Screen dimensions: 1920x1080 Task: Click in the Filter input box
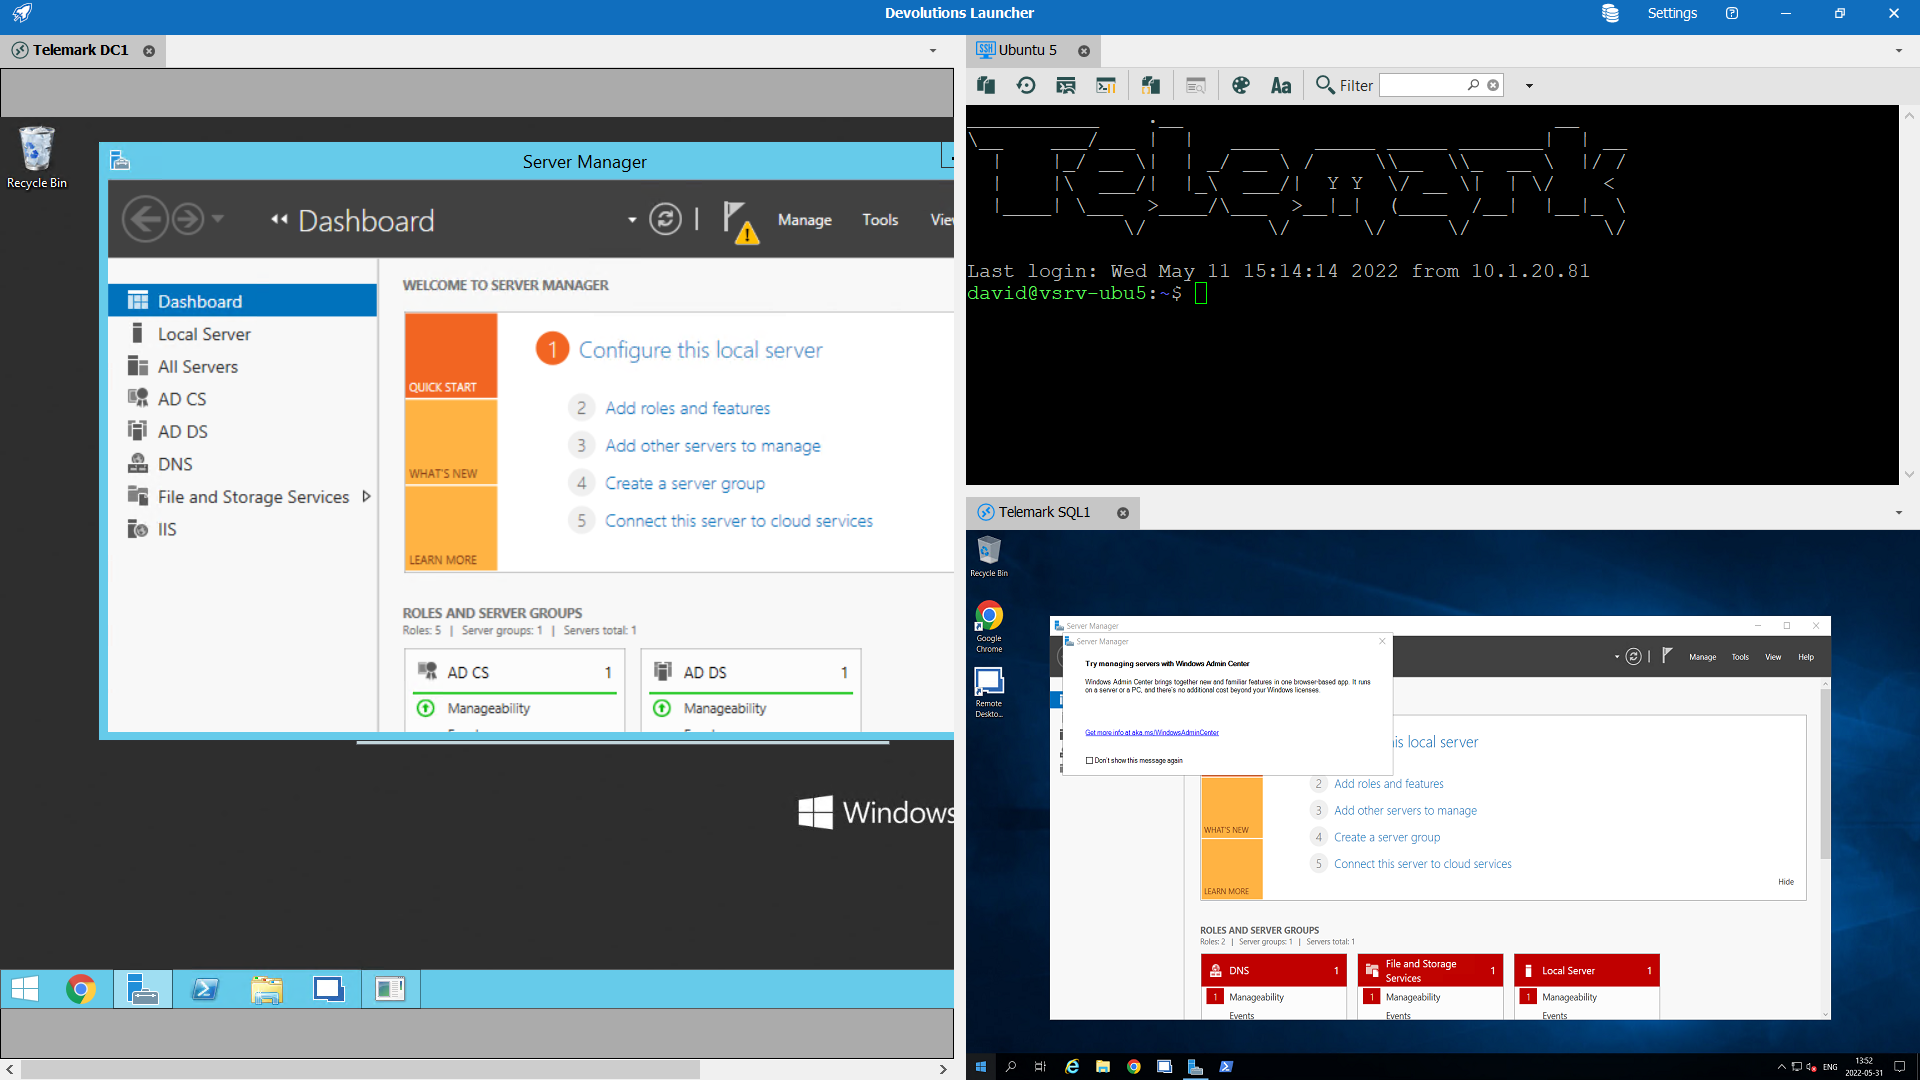1422,86
